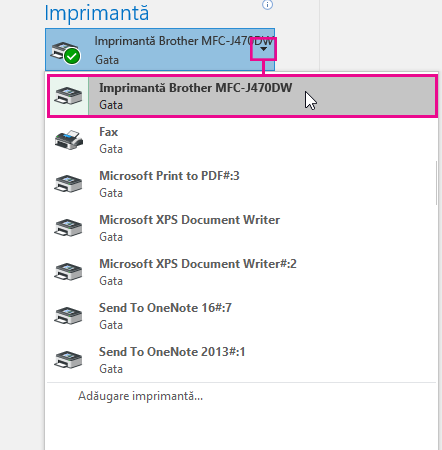
Task: Click Adăugare imprimantă... link
Action: pos(140,396)
